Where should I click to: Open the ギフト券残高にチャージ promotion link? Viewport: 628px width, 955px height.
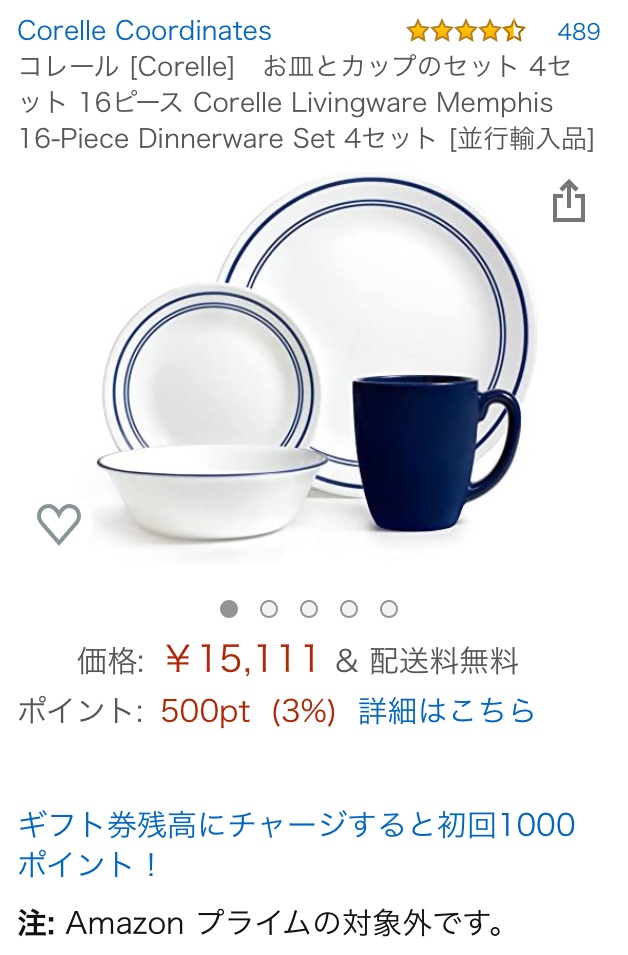[x=297, y=844]
